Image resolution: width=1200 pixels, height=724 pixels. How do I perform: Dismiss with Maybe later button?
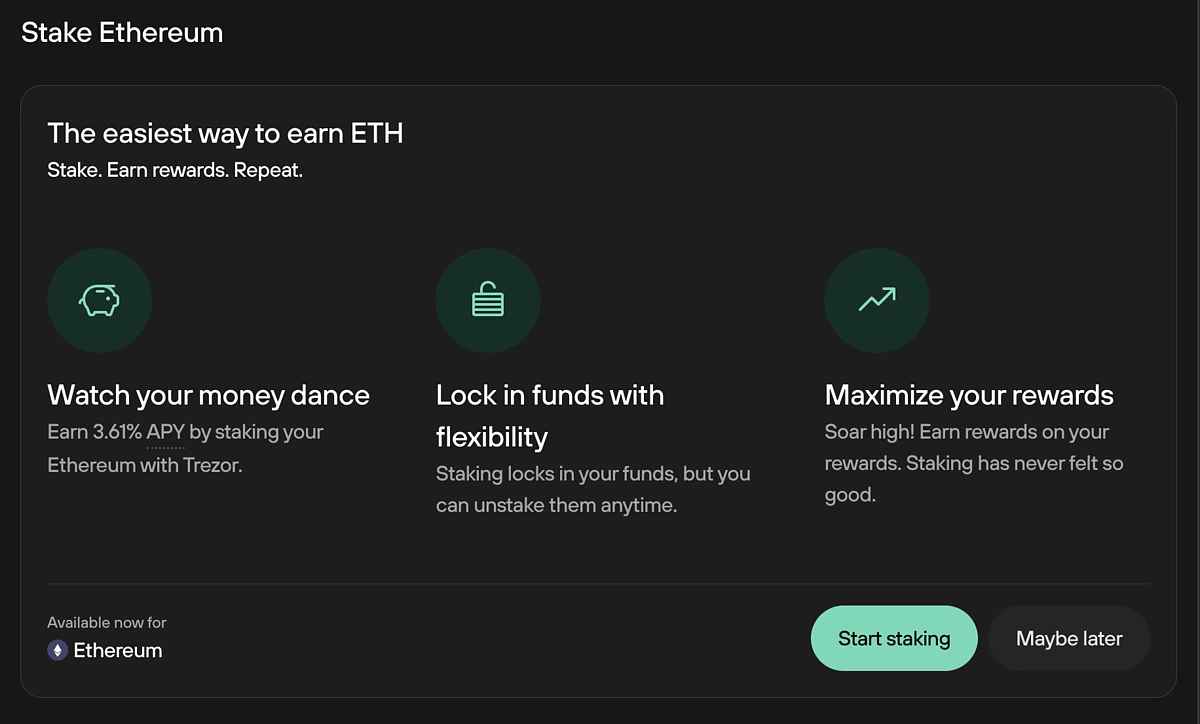1069,638
